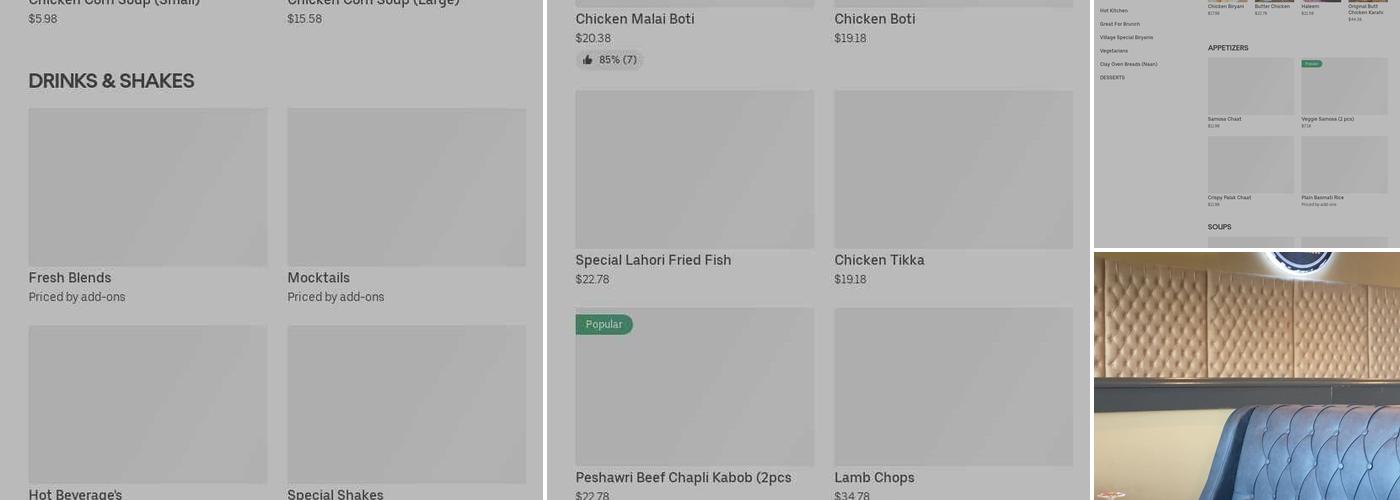Jump to the DESSERTS category

[x=1112, y=78]
